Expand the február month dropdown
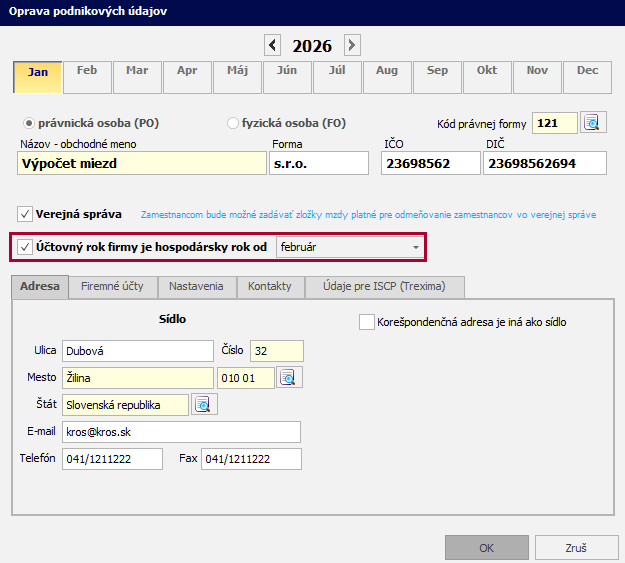 point(415,247)
